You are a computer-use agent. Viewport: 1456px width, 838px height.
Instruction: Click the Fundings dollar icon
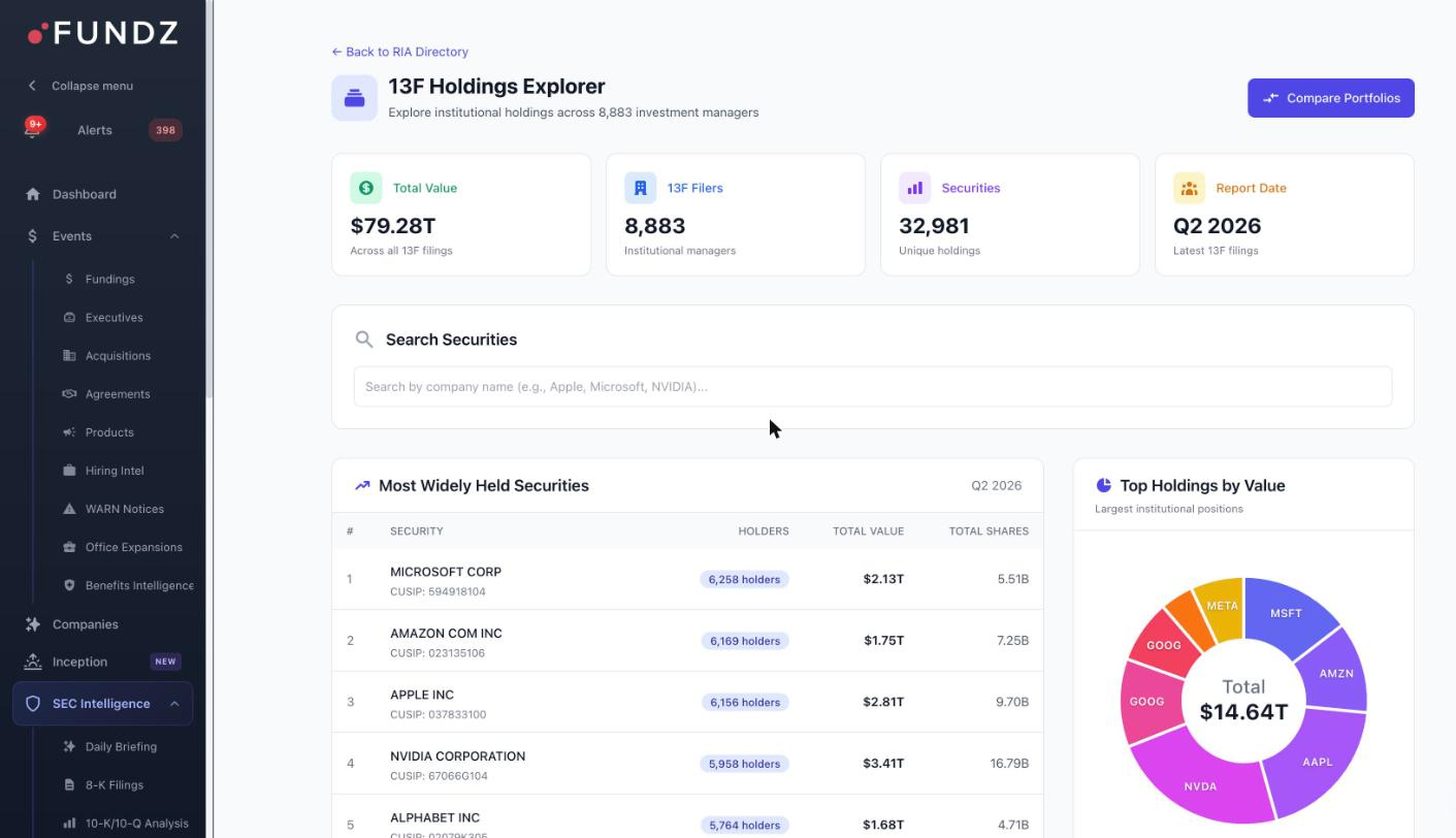click(69, 279)
